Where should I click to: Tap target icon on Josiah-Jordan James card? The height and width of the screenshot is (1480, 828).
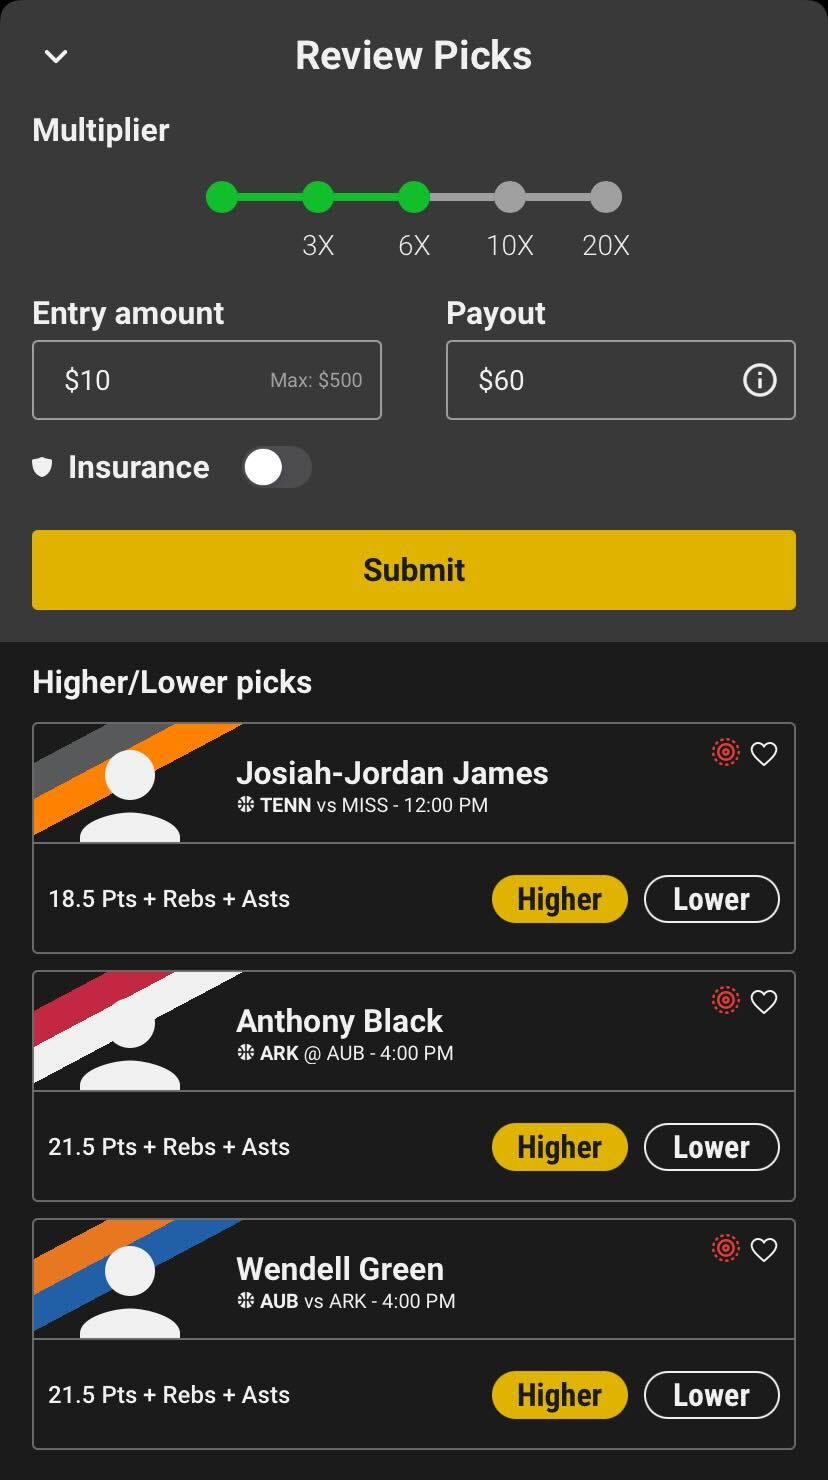(726, 753)
